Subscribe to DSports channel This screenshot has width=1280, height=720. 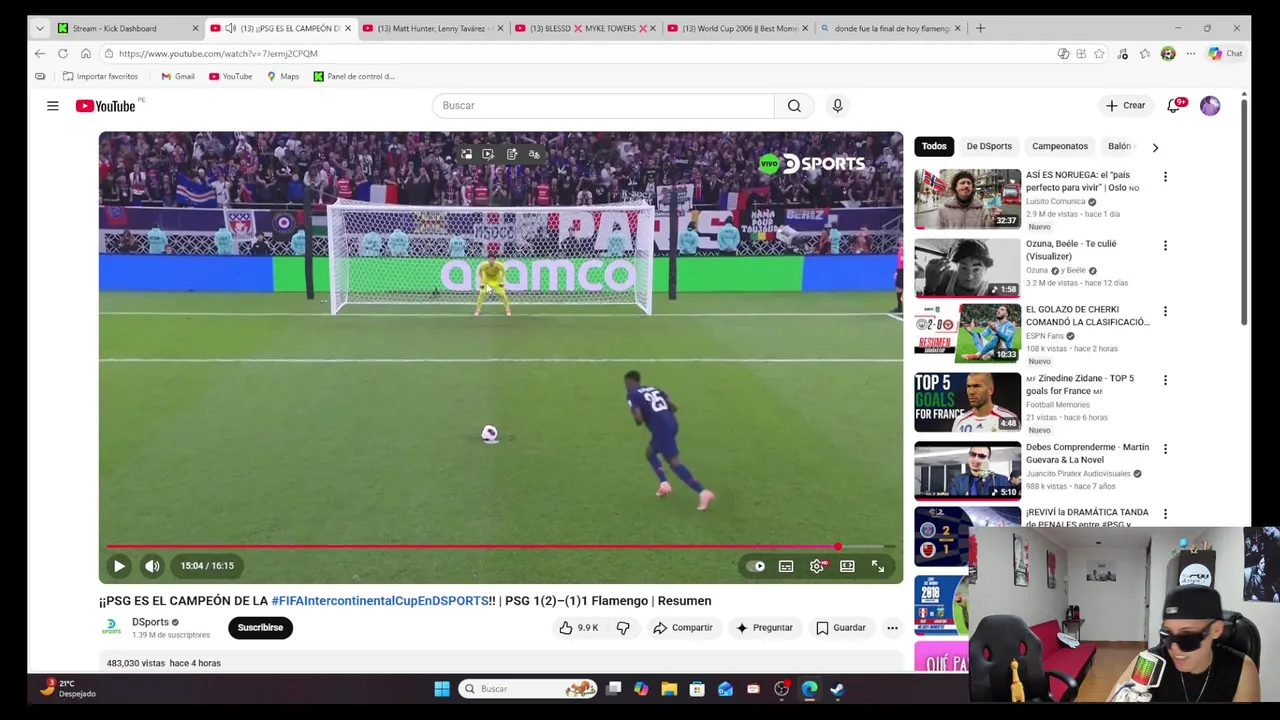[260, 628]
